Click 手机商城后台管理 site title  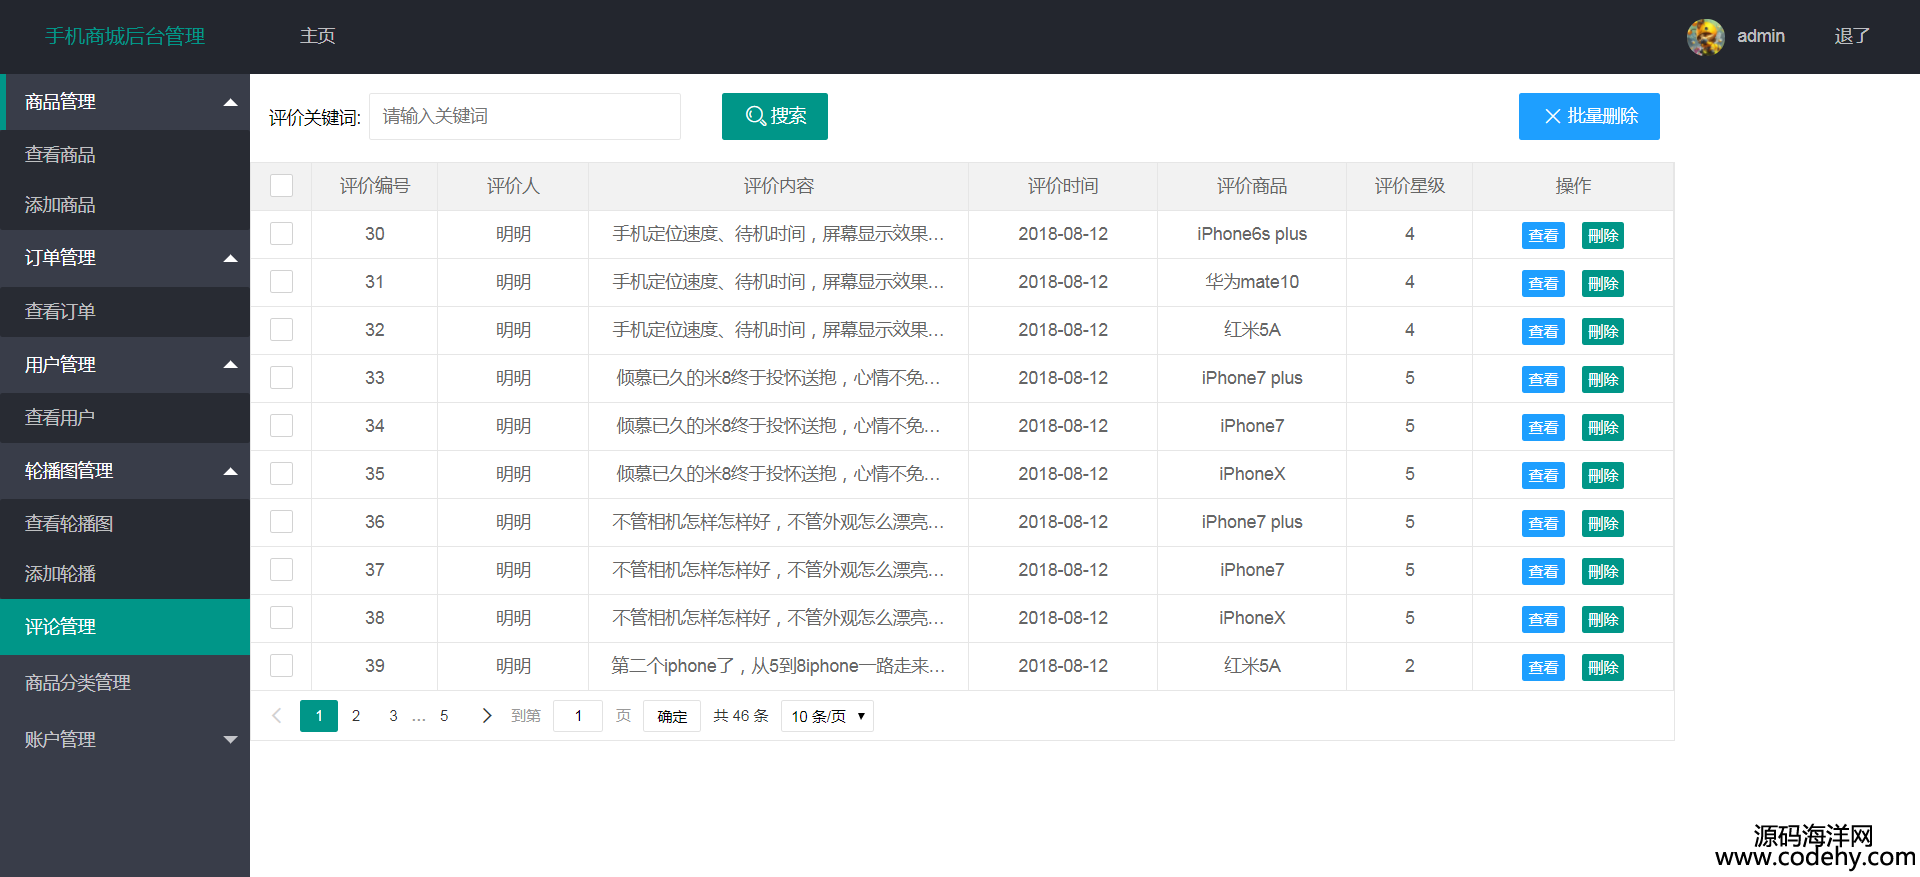click(125, 36)
